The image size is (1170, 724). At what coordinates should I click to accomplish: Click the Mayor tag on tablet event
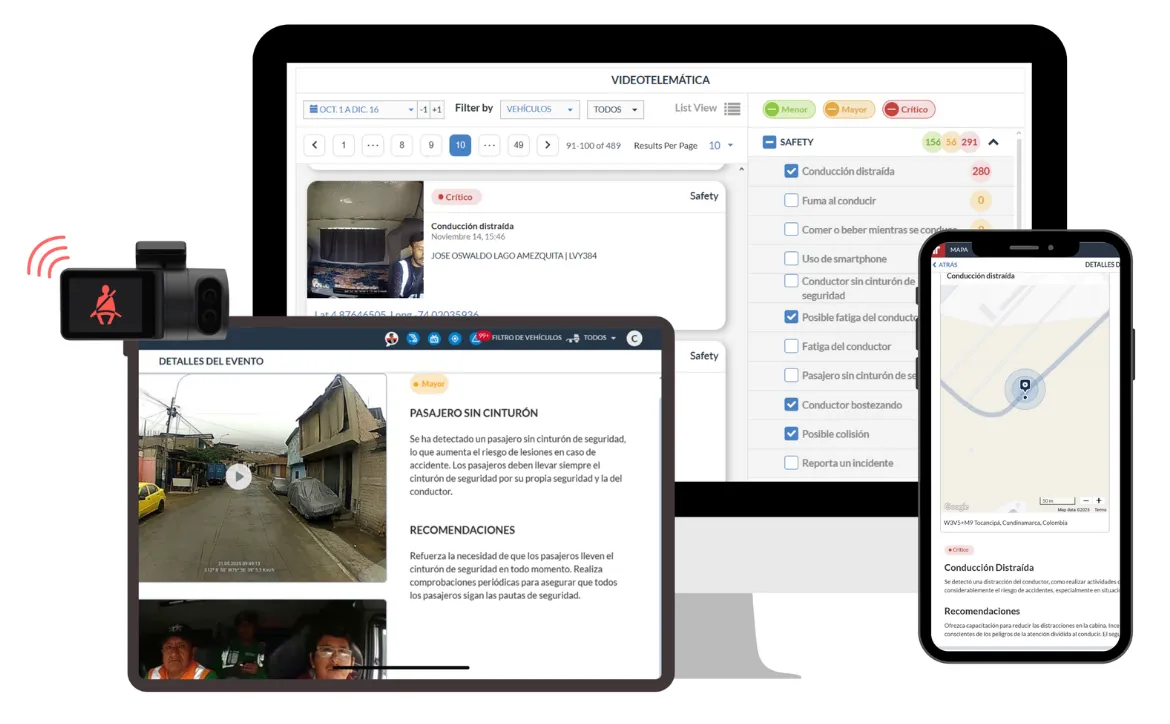[429, 384]
